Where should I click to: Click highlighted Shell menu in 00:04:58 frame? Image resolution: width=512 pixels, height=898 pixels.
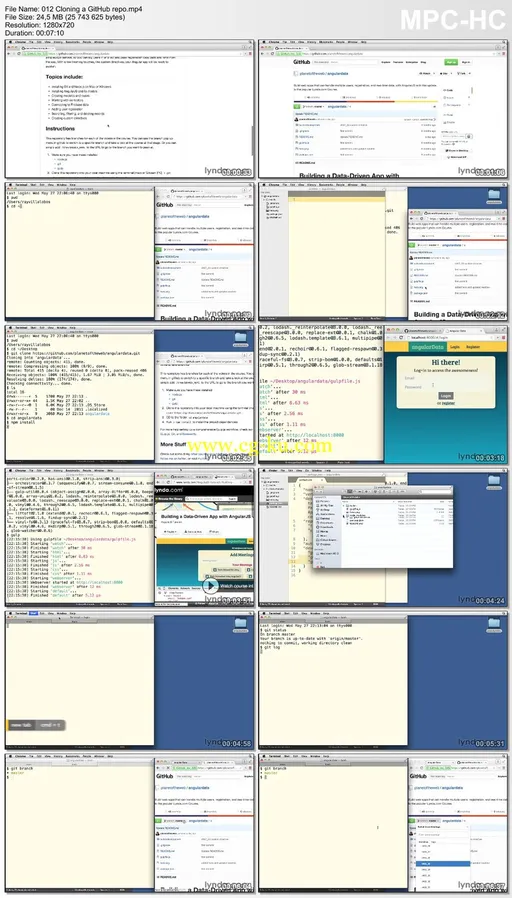(32, 613)
